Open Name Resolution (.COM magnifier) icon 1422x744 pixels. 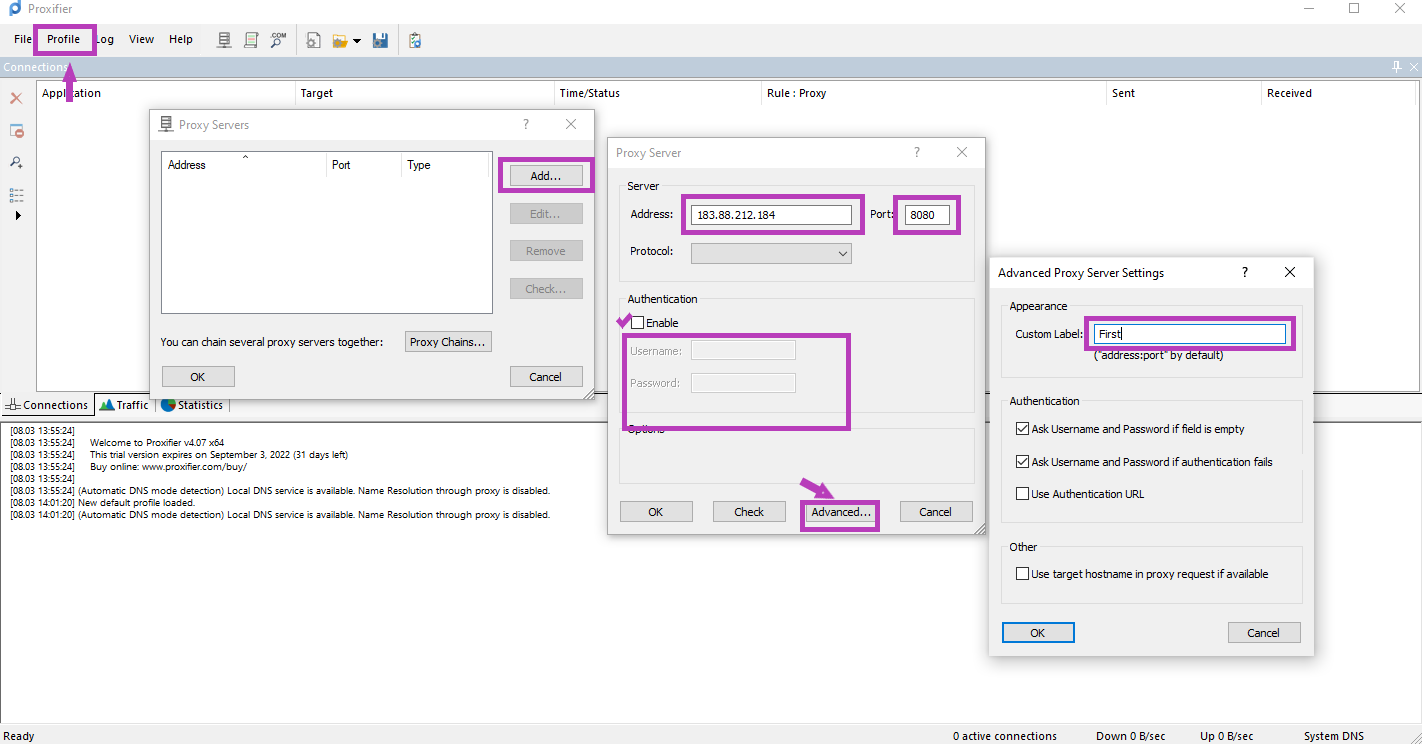pyautogui.click(x=278, y=40)
